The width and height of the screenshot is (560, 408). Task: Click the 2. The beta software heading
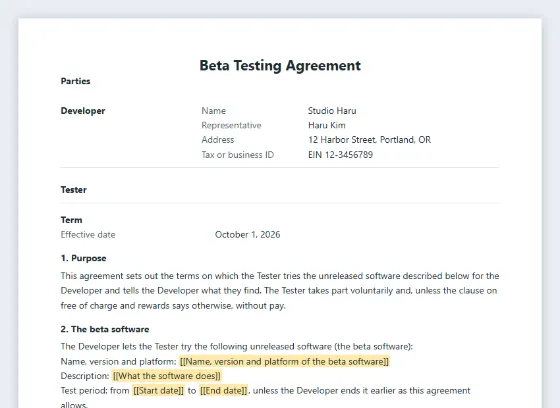tap(105, 329)
